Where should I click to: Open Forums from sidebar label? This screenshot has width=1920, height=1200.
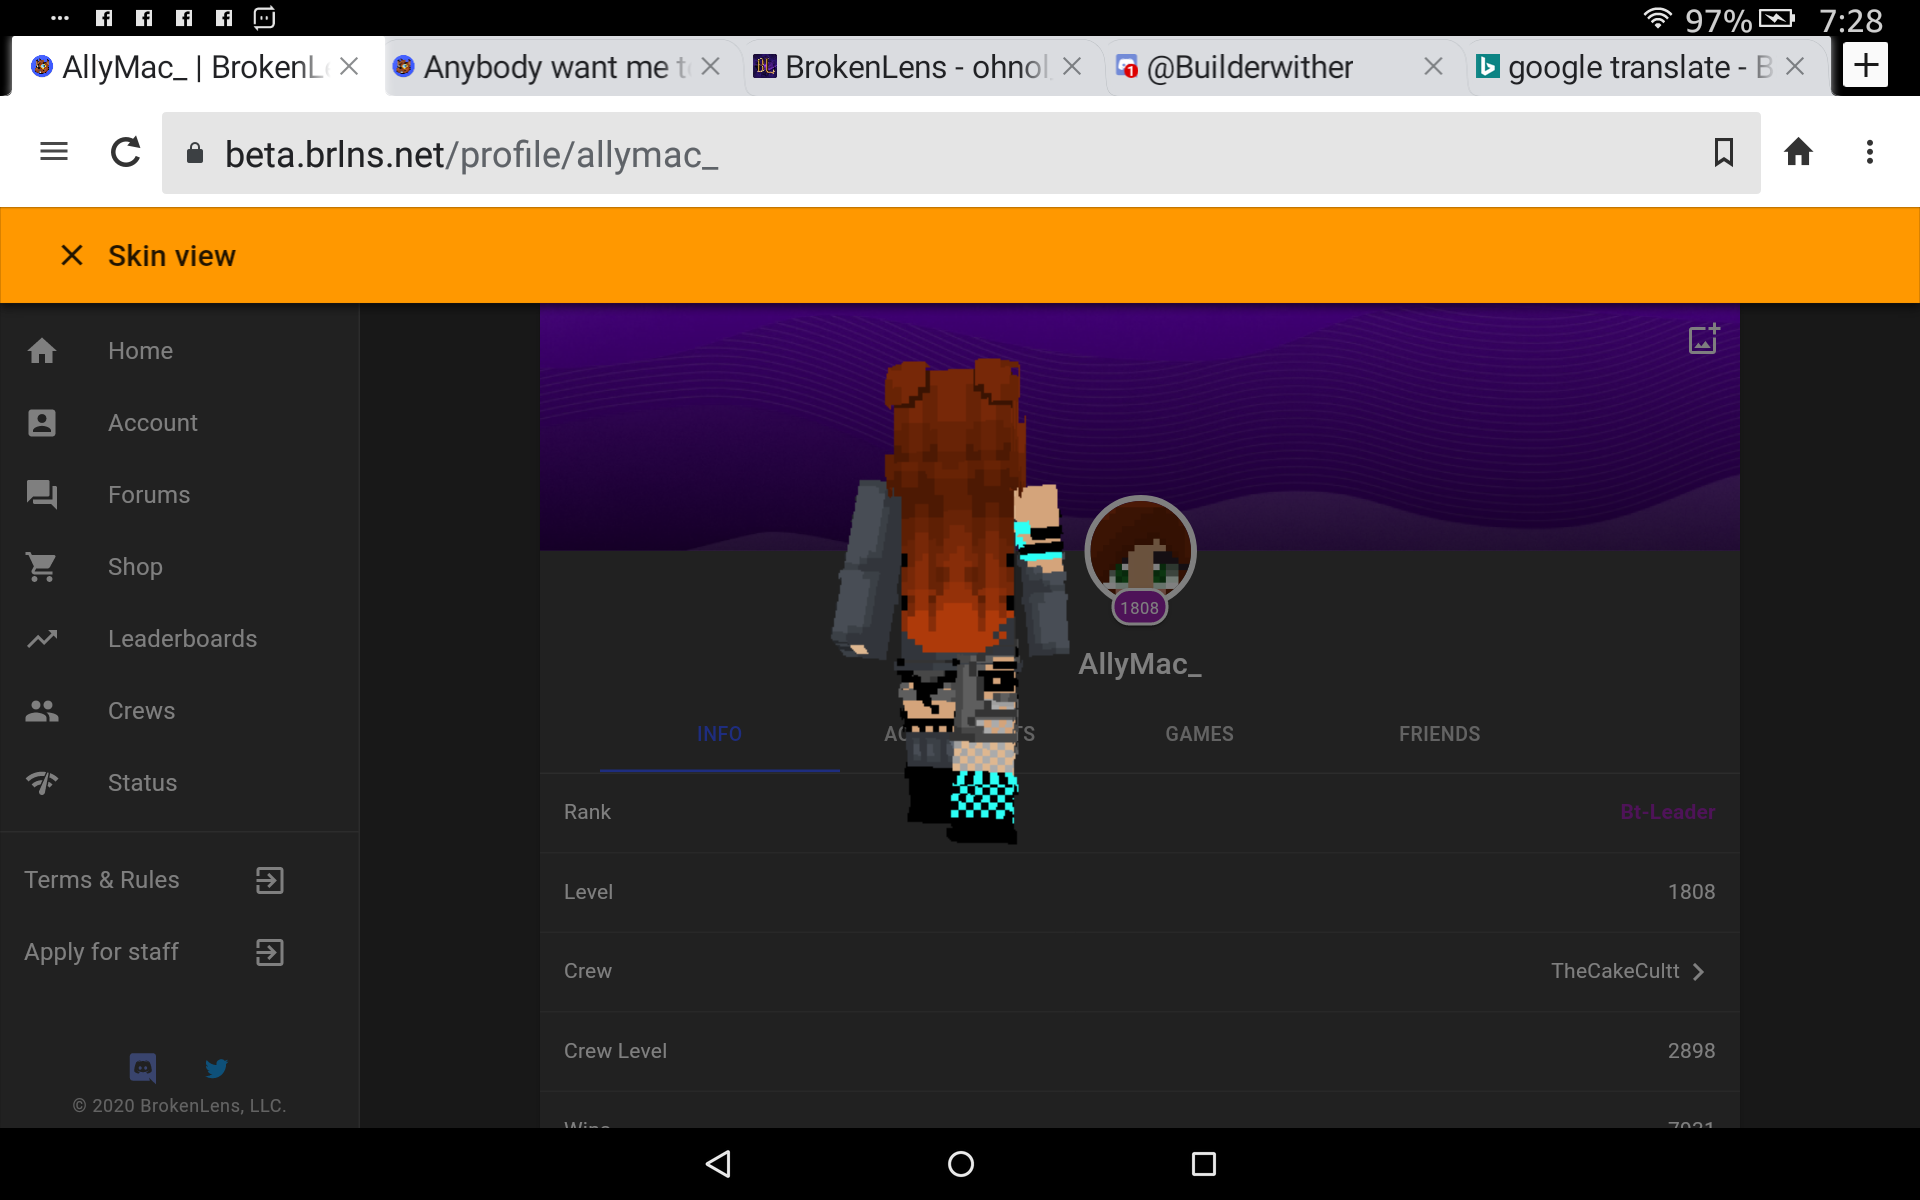[149, 495]
